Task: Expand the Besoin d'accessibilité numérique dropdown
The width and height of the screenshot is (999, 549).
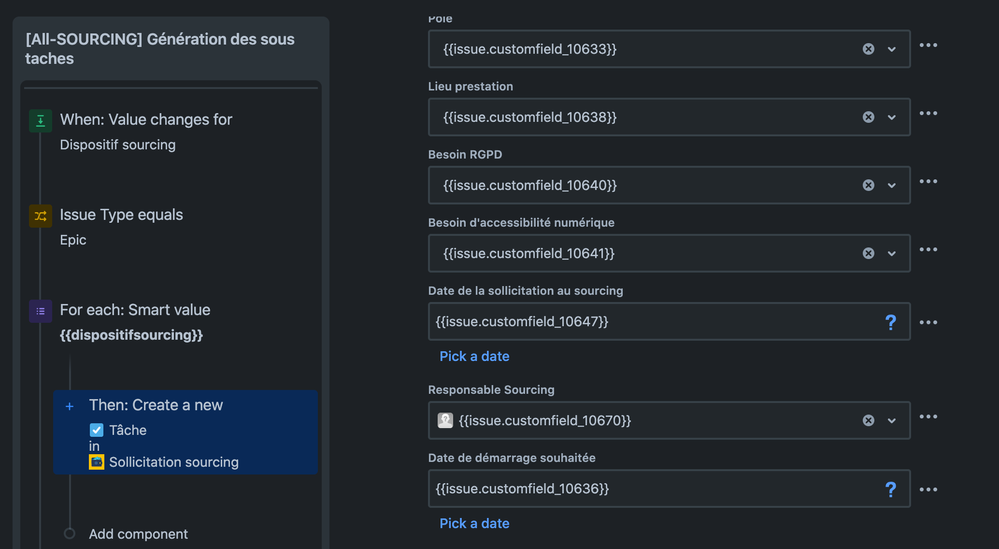Action: [x=892, y=253]
